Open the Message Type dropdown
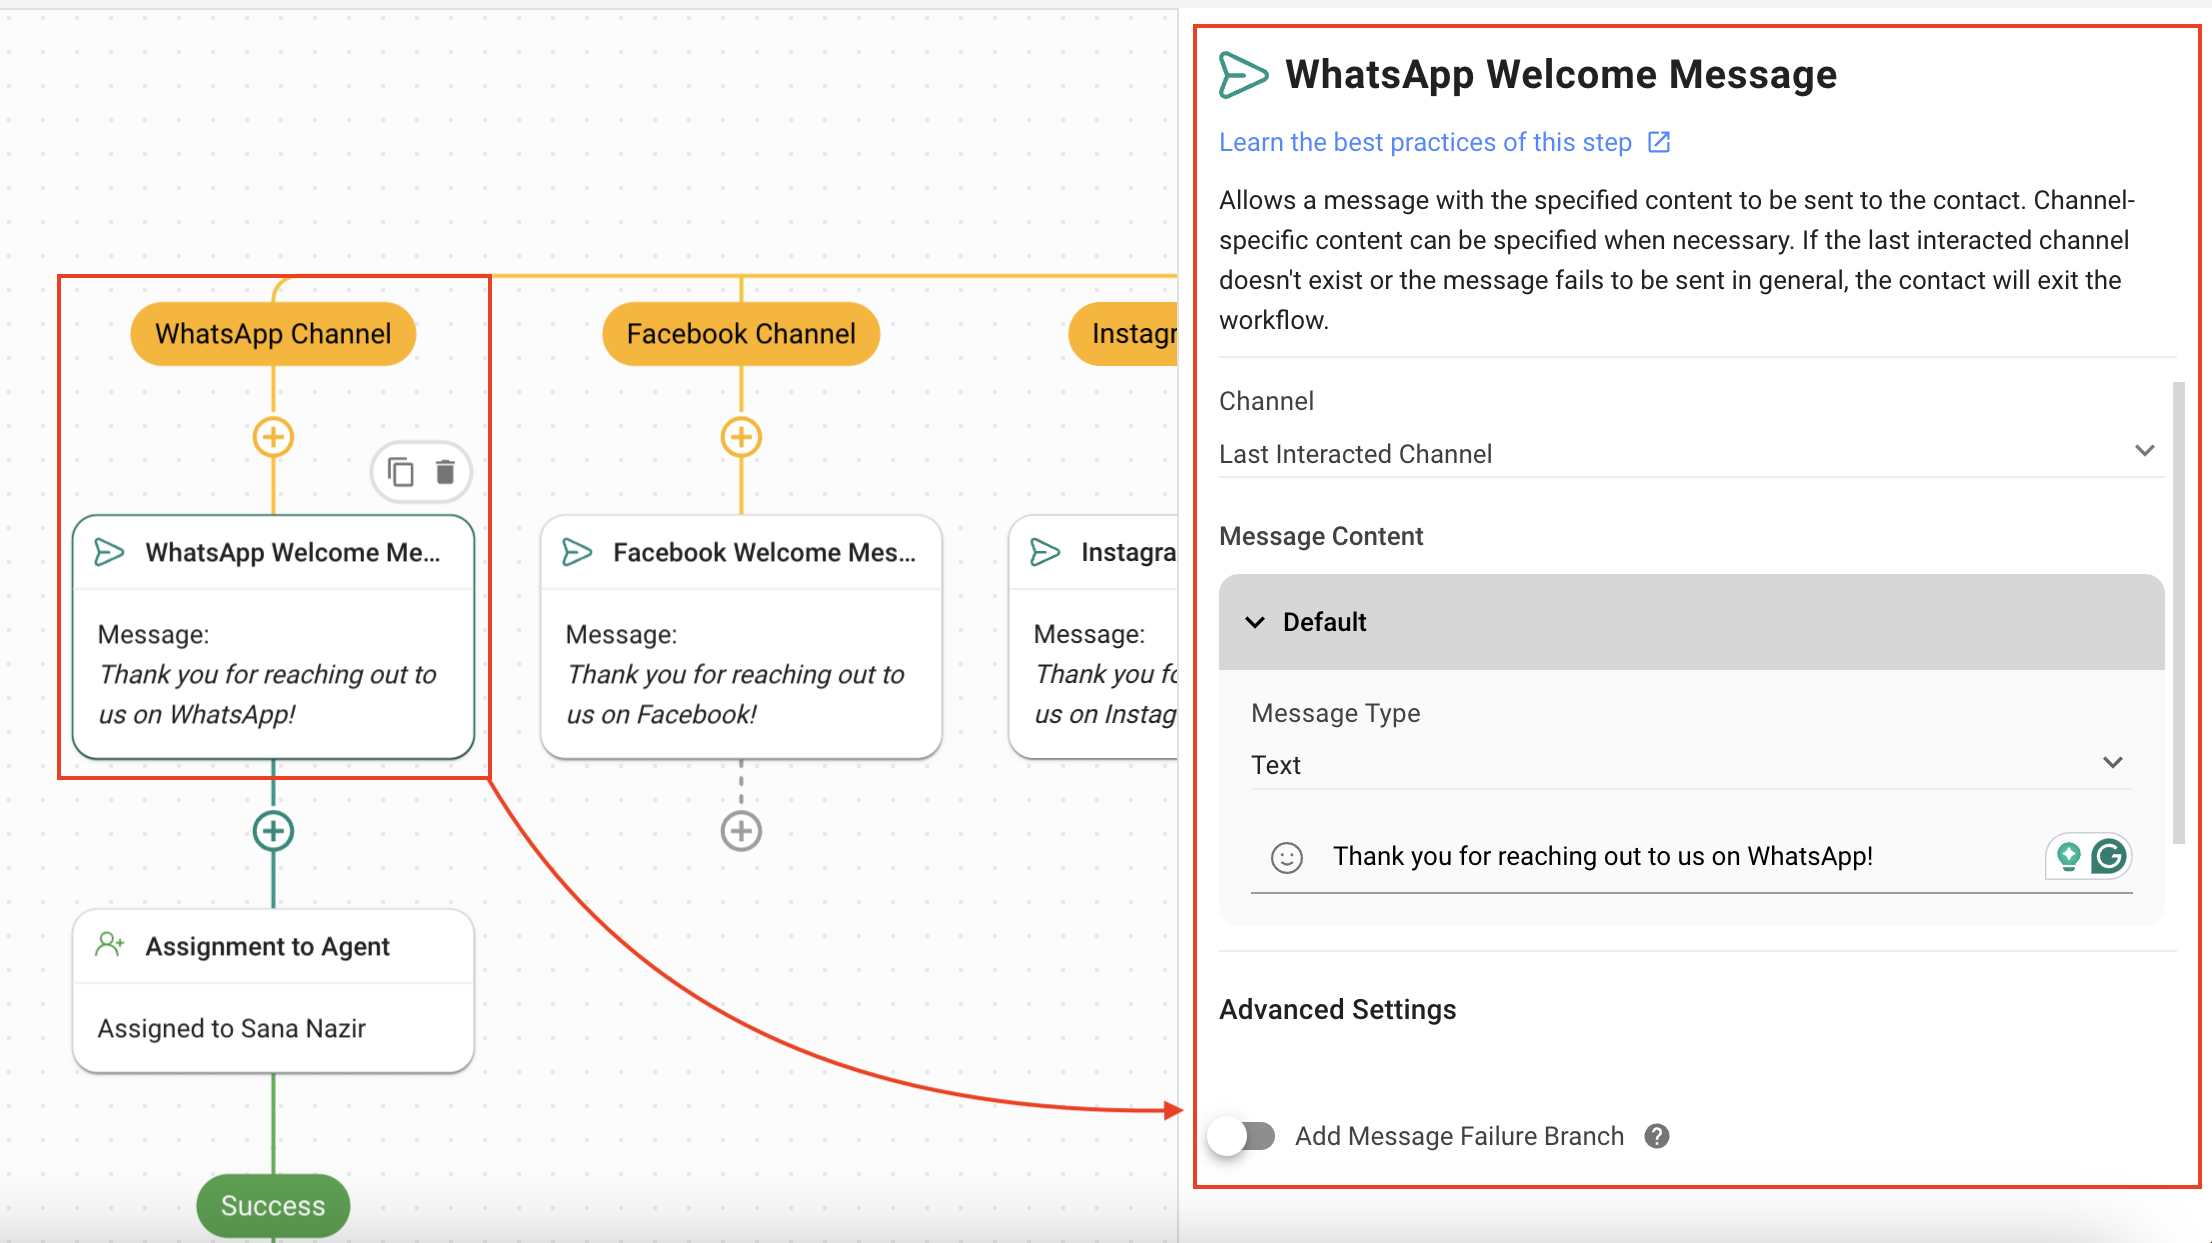The height and width of the screenshot is (1243, 2212). tap(1690, 765)
